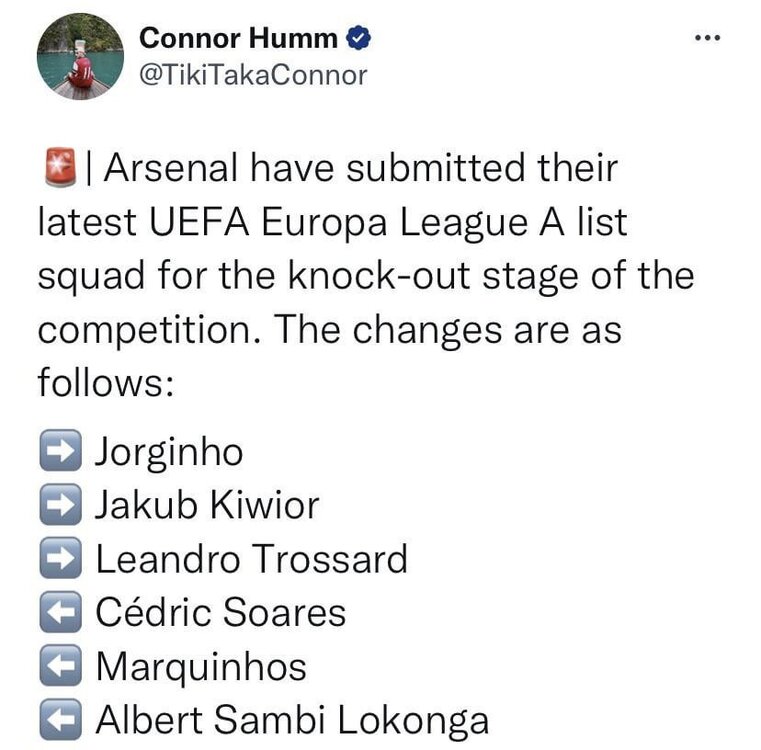The width and height of the screenshot is (761, 750).
Task: Click the right arrow beside Leandro Trossard
Action: pyautogui.click(x=60, y=559)
